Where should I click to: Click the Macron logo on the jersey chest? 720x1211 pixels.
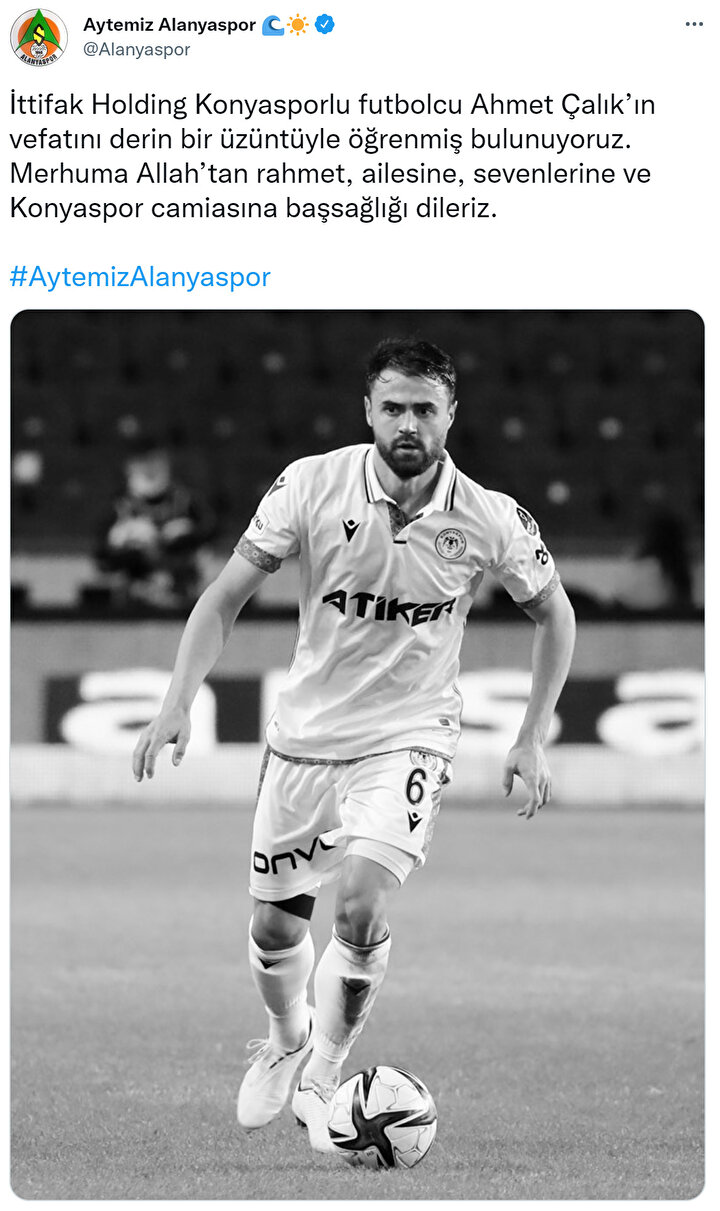(x=351, y=530)
